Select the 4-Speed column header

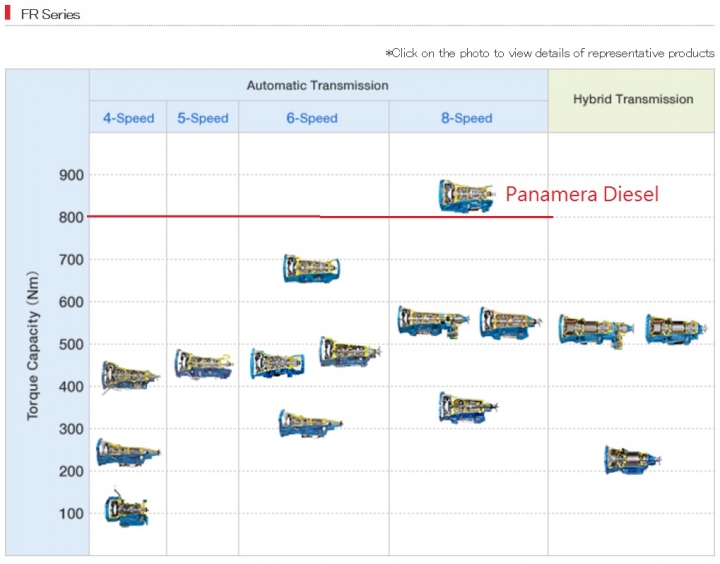[x=129, y=118]
